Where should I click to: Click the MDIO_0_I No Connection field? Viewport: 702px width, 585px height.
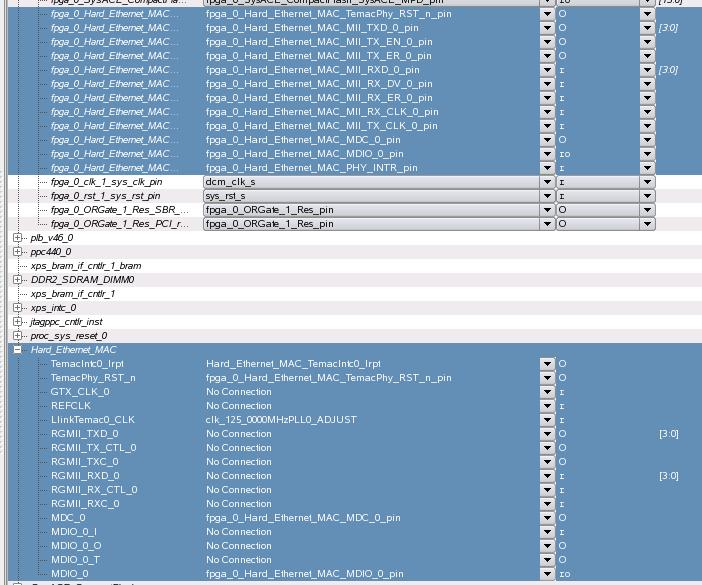(x=239, y=532)
